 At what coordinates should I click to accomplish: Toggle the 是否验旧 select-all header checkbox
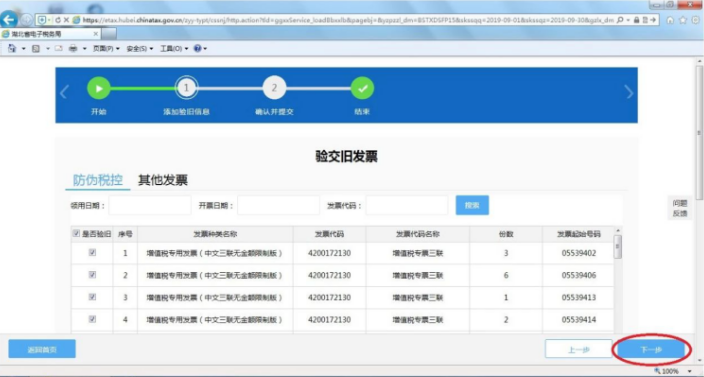tap(76, 233)
